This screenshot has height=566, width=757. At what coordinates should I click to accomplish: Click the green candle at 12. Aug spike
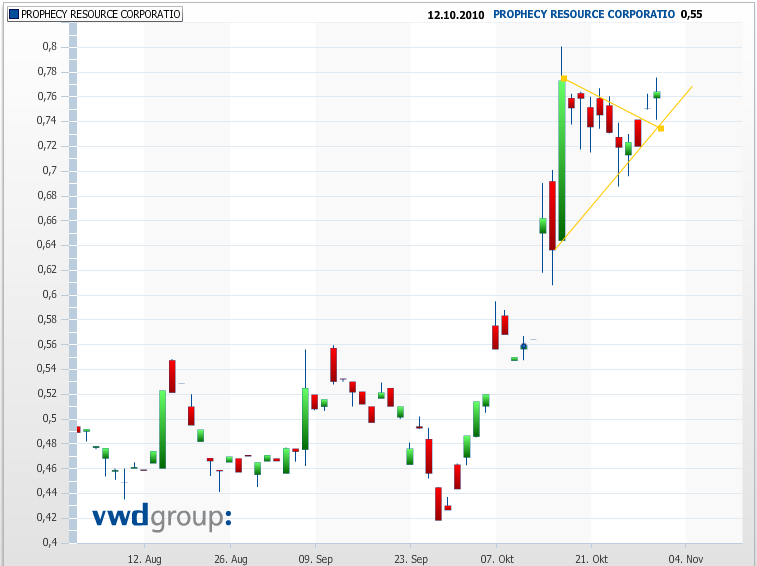tap(162, 428)
